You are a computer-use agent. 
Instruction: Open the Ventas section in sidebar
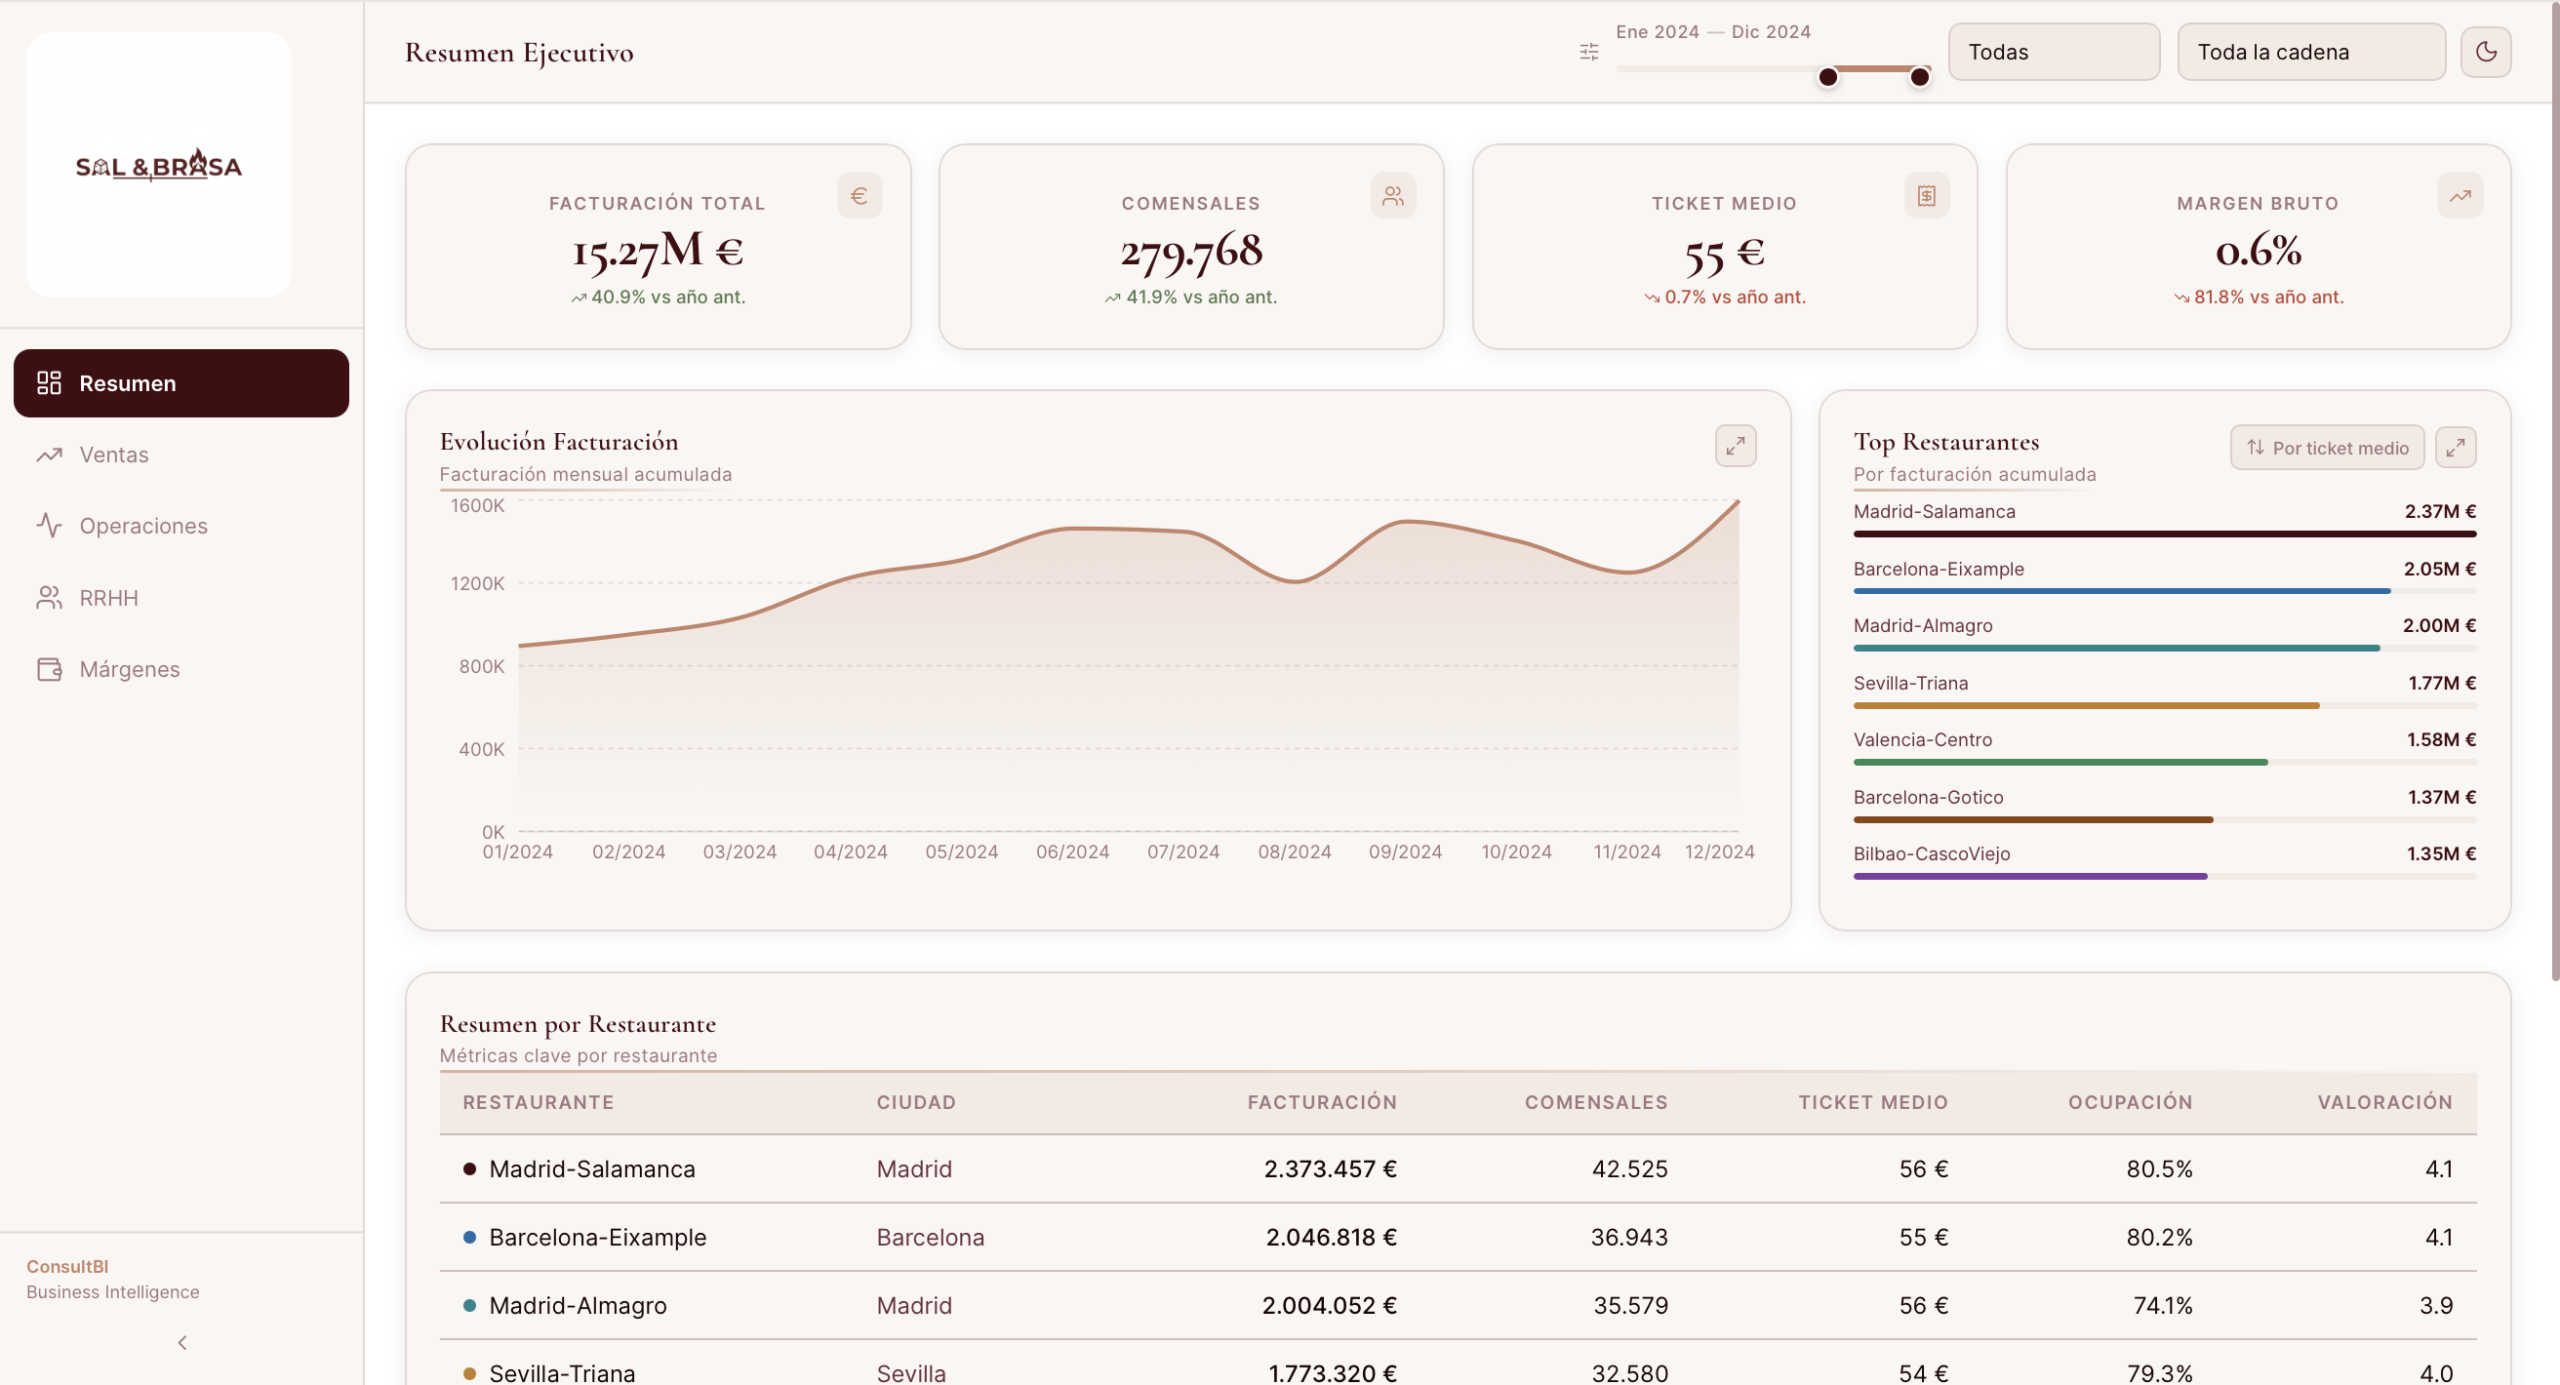tap(114, 455)
